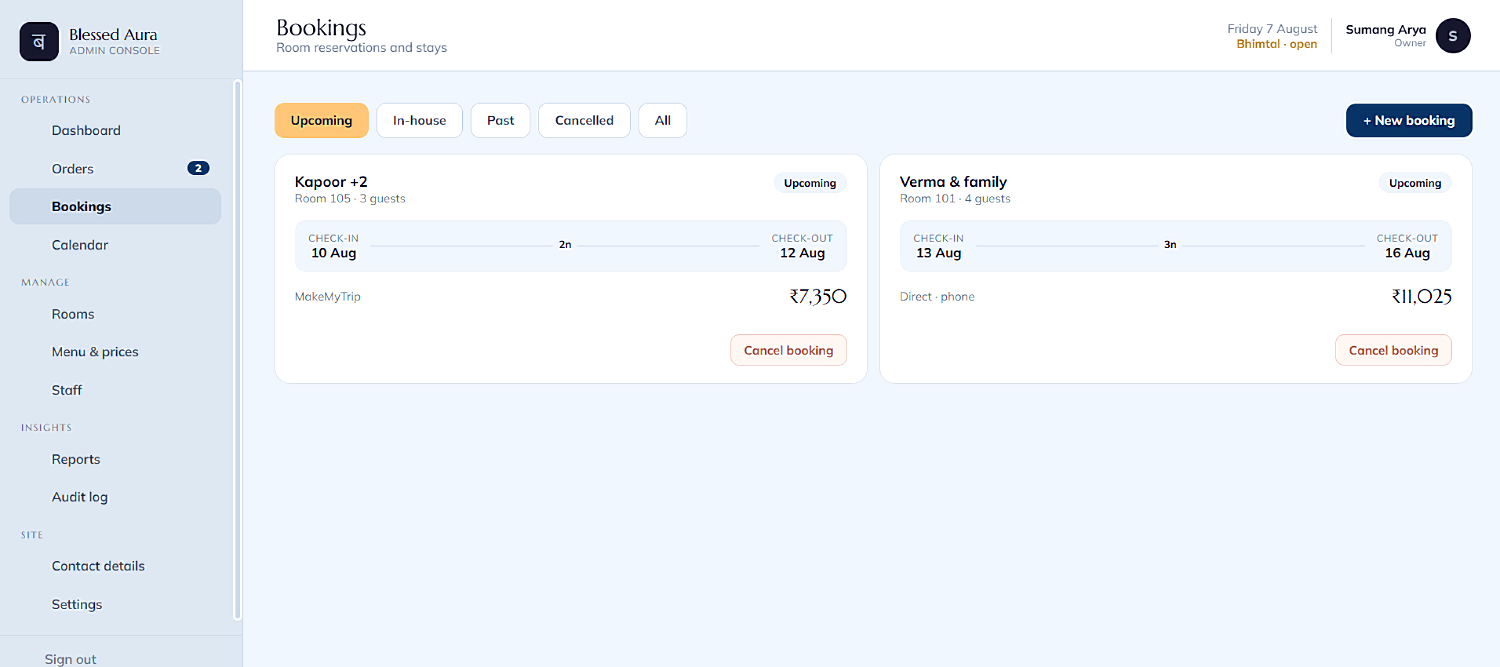Click the Blessed Aura logo icon
The image size is (1500, 667).
point(39,42)
